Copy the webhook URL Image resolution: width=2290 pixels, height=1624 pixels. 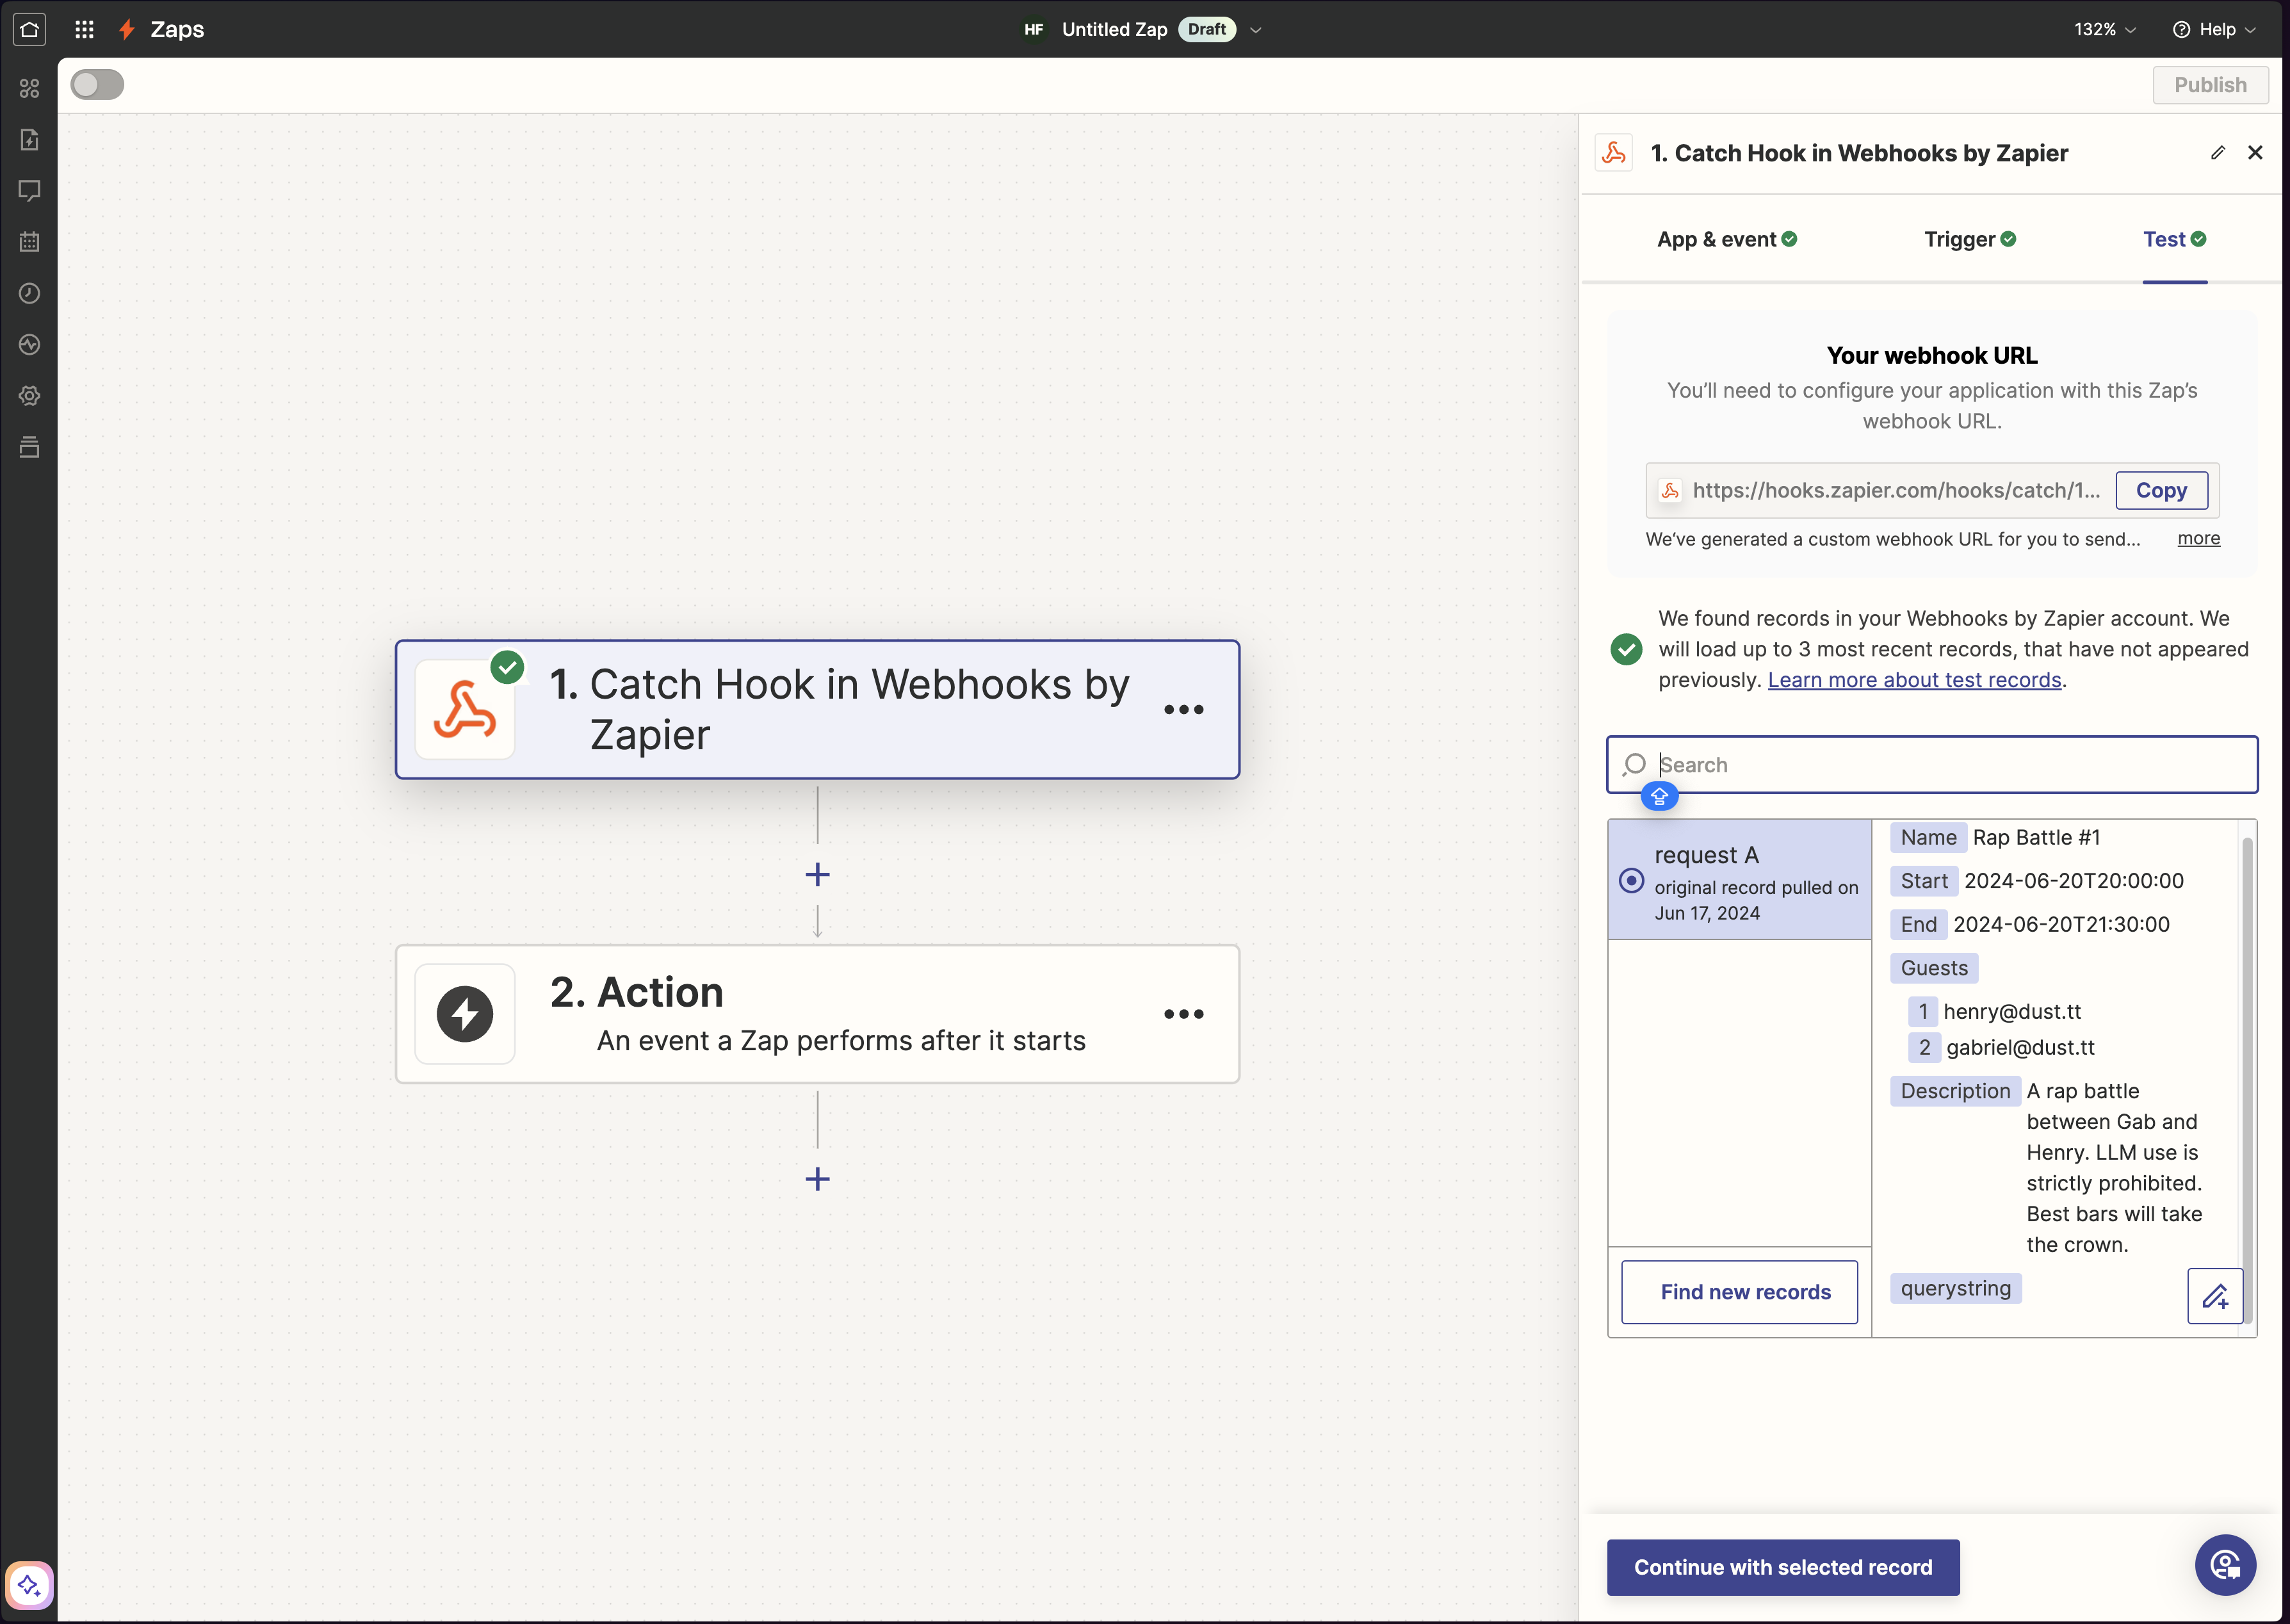click(x=2161, y=490)
